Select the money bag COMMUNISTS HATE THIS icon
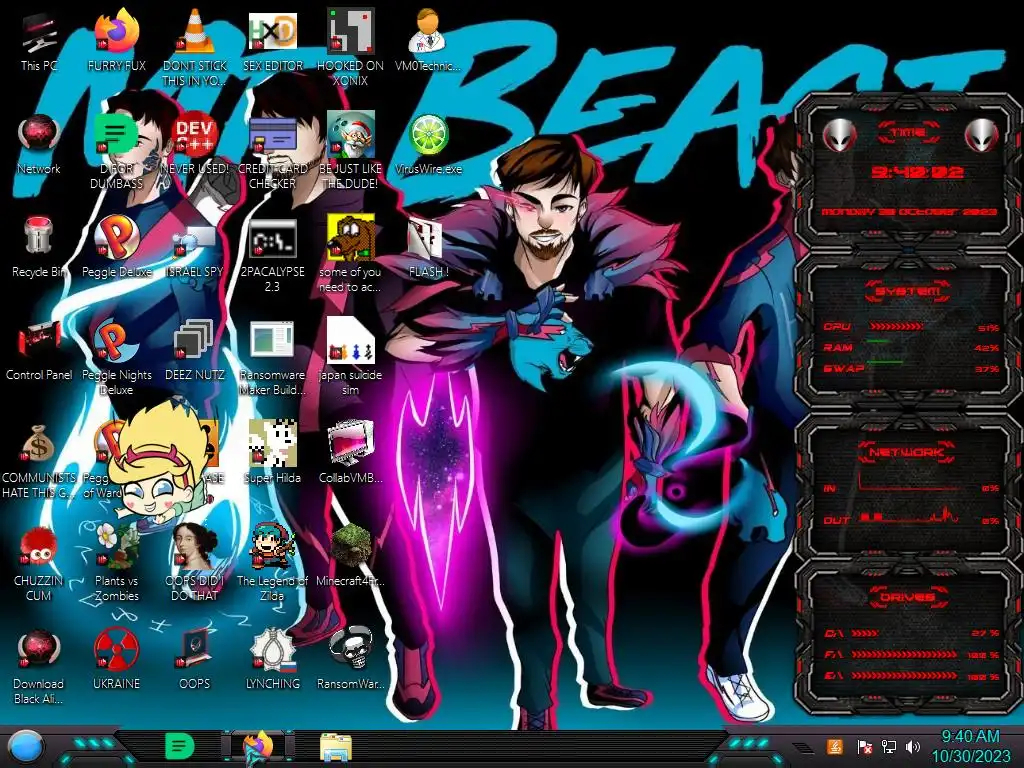The height and width of the screenshot is (768, 1024). (x=39, y=444)
